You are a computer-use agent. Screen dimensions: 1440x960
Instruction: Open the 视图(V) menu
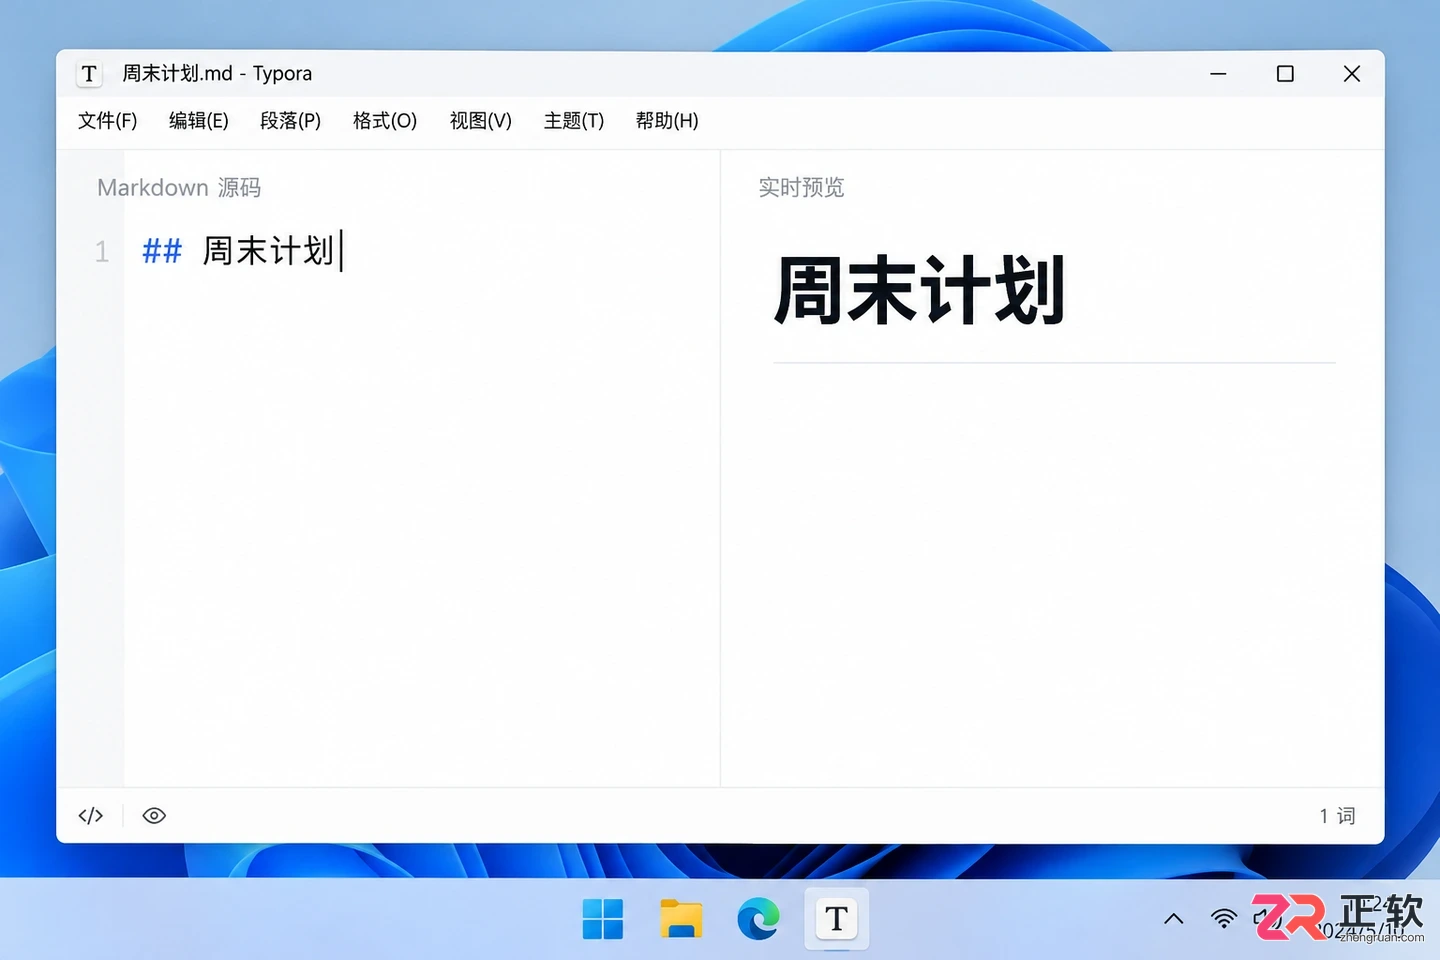(481, 121)
